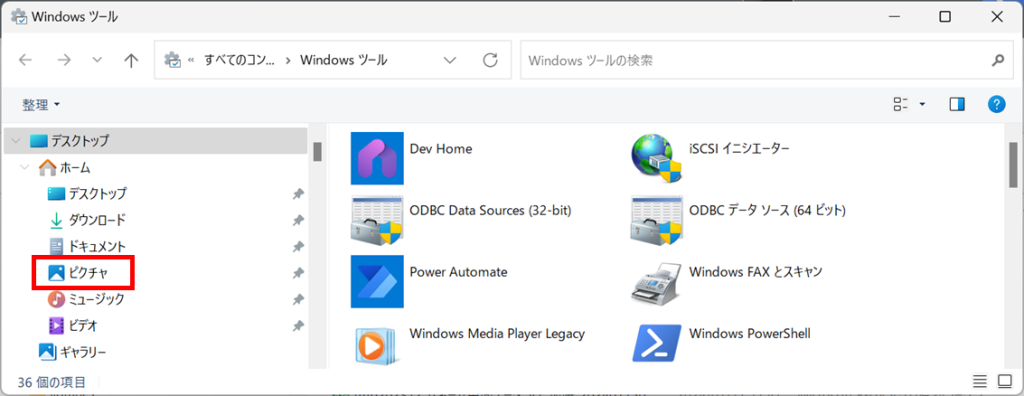Viewport: 1024px width, 396px height.
Task: Collapse the top デスクトップ tree node
Action: (x=16, y=140)
